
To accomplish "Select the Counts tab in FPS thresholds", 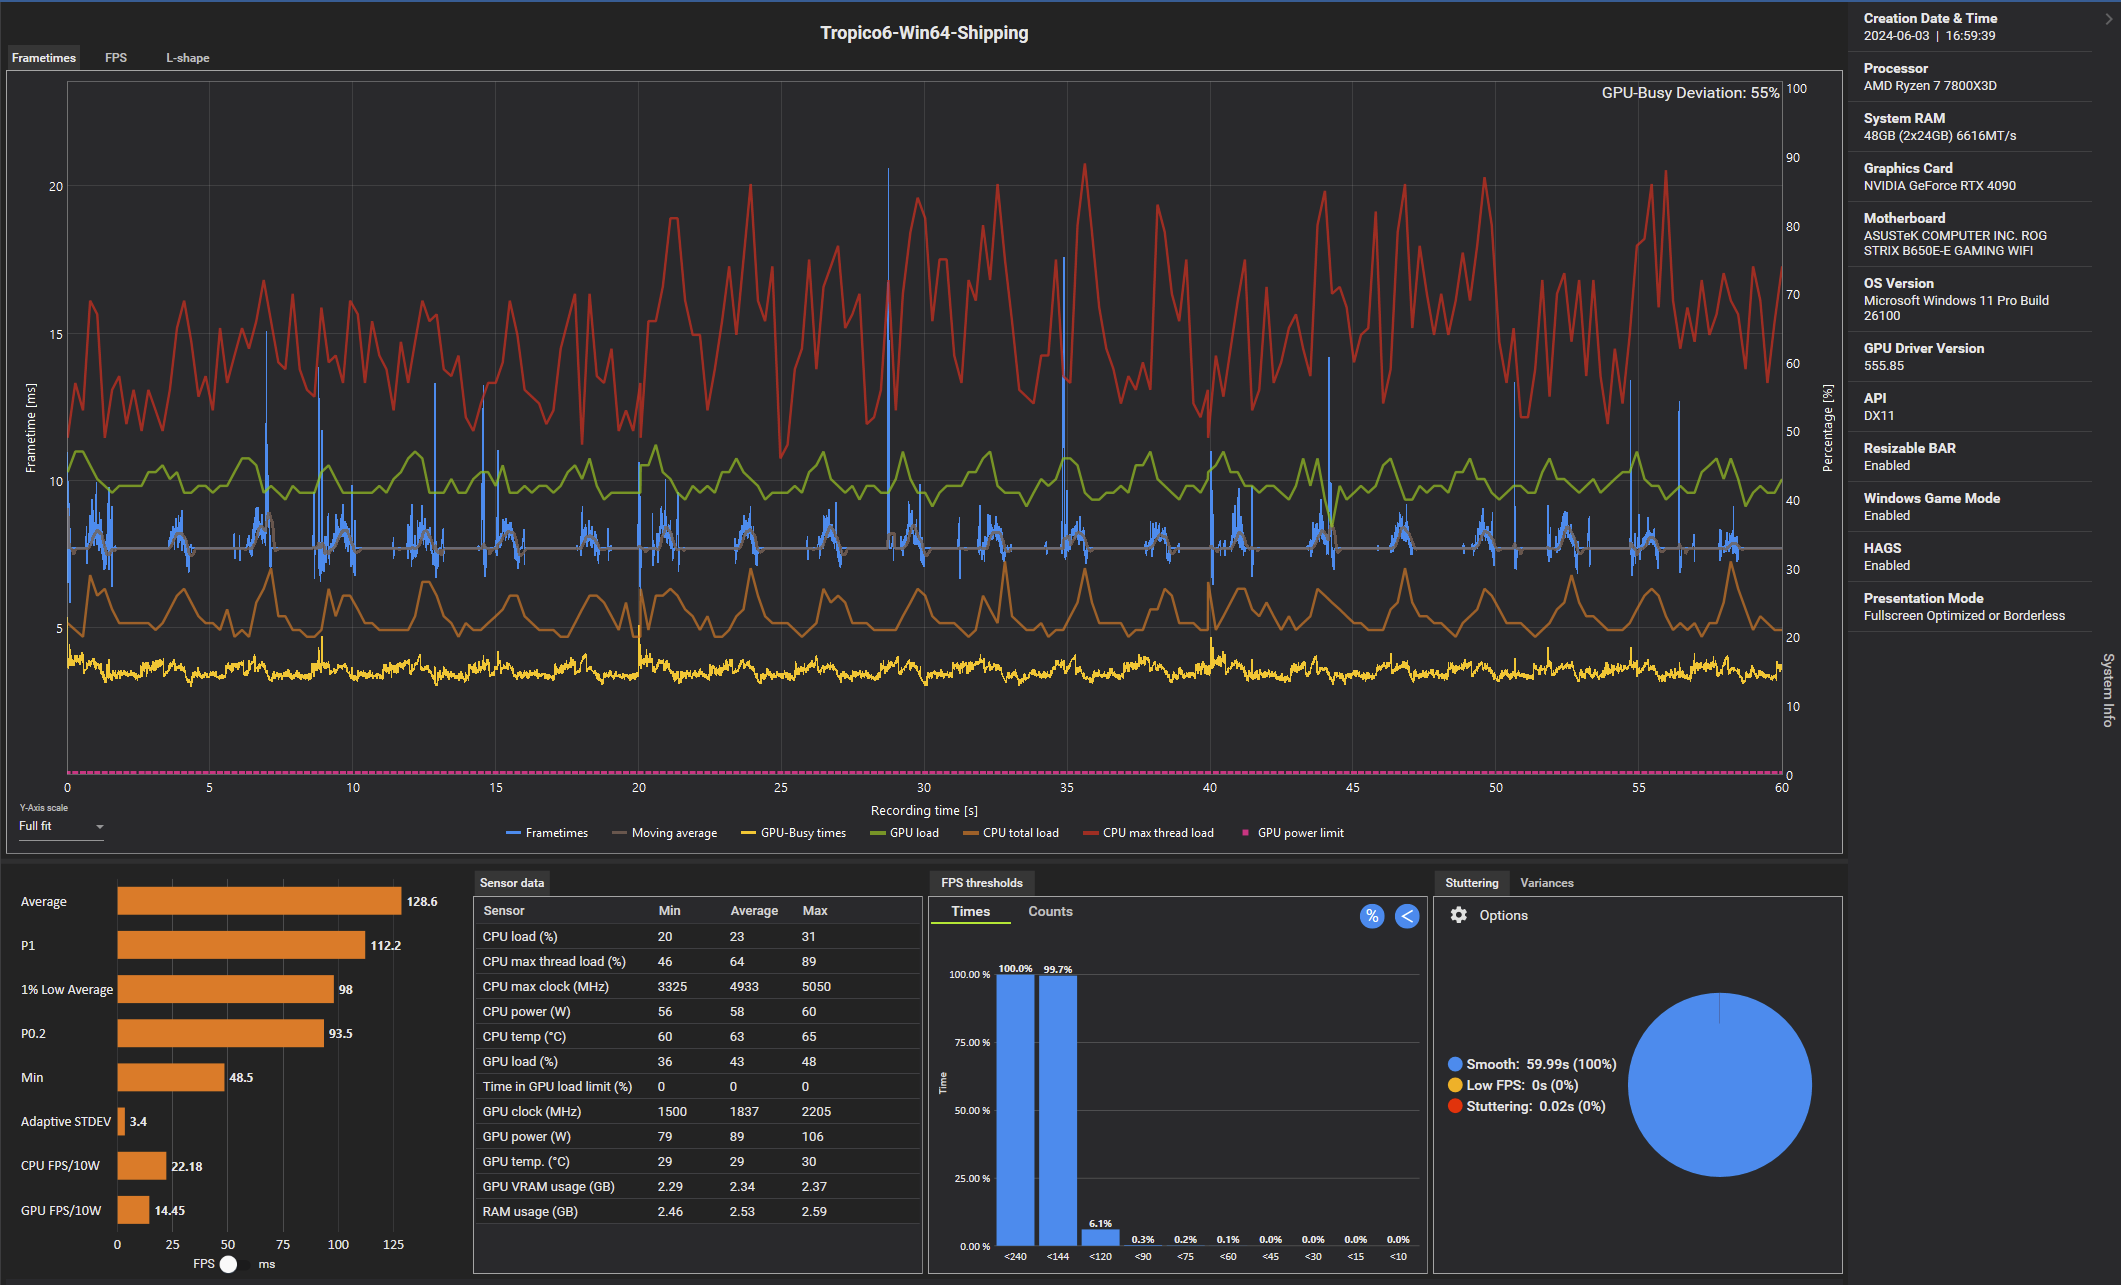I will (x=1050, y=911).
